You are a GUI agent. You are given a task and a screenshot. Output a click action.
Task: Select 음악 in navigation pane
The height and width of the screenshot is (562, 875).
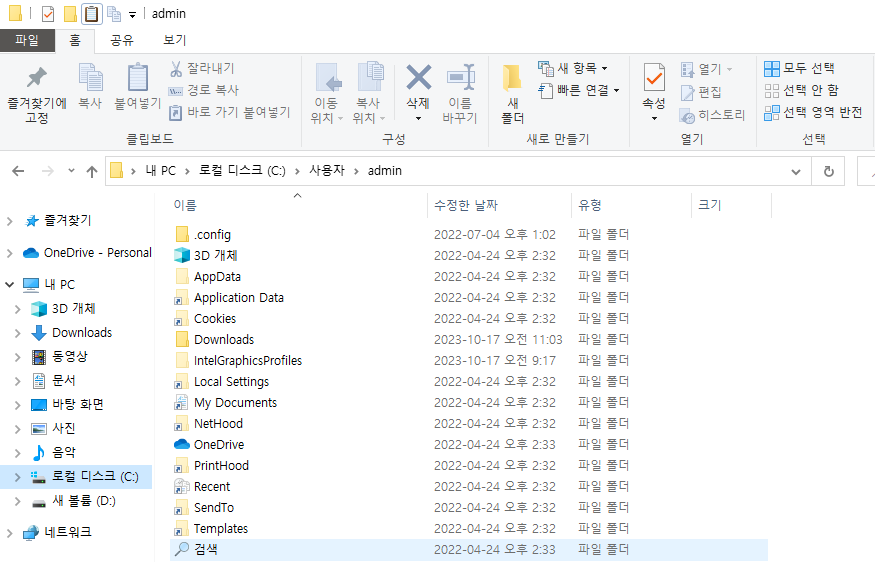pos(63,453)
